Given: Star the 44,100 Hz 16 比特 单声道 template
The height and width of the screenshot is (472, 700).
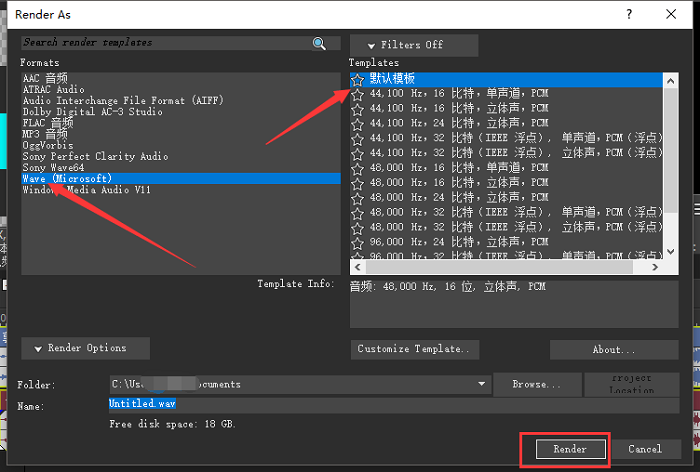Looking at the screenshot, I should pyautogui.click(x=357, y=95).
